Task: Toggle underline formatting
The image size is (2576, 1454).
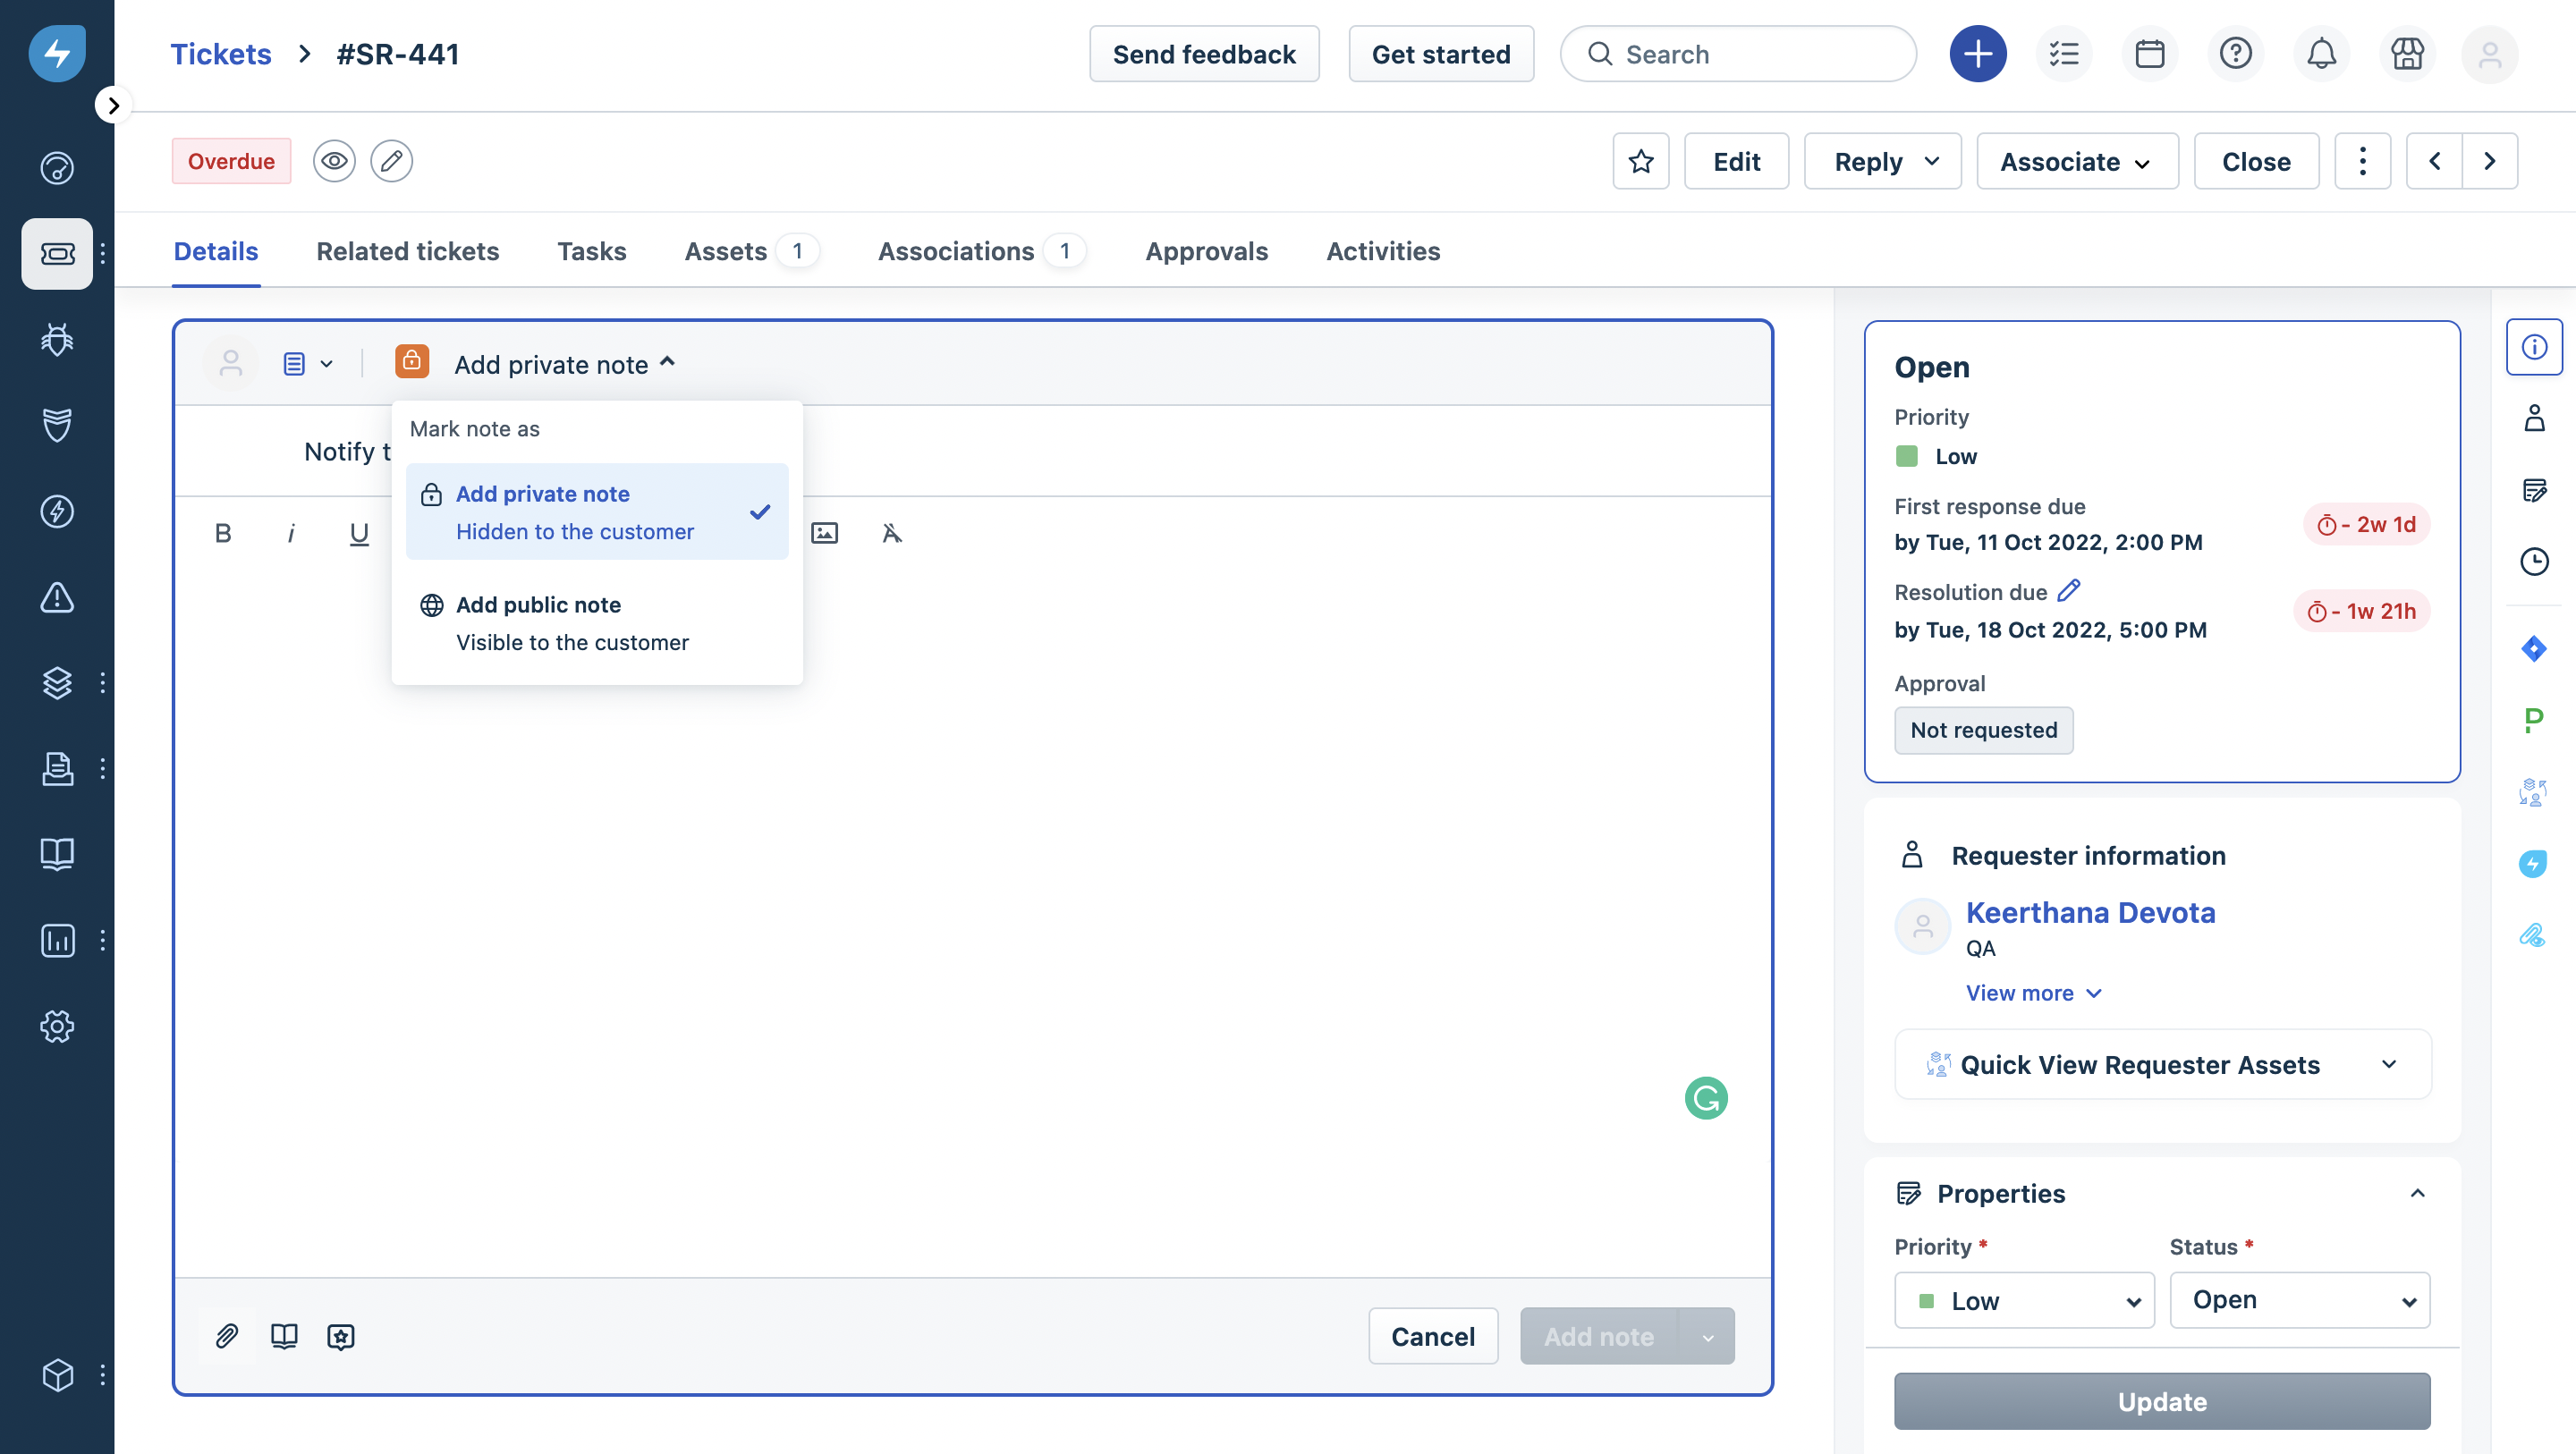Action: [x=359, y=534]
